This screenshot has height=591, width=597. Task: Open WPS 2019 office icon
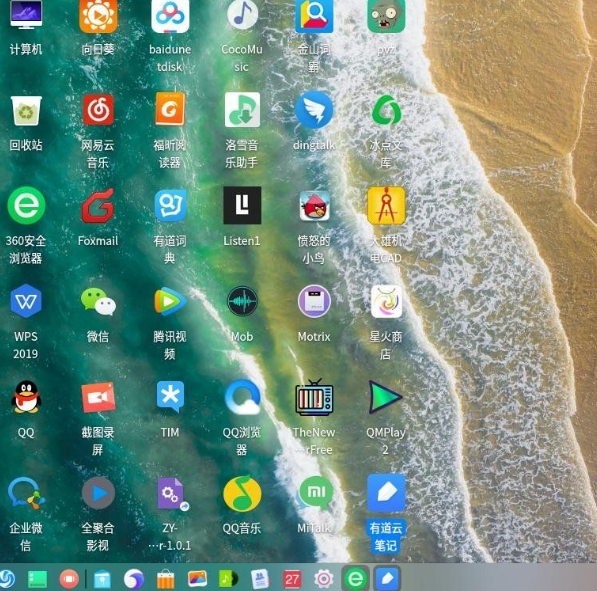[x=26, y=301]
